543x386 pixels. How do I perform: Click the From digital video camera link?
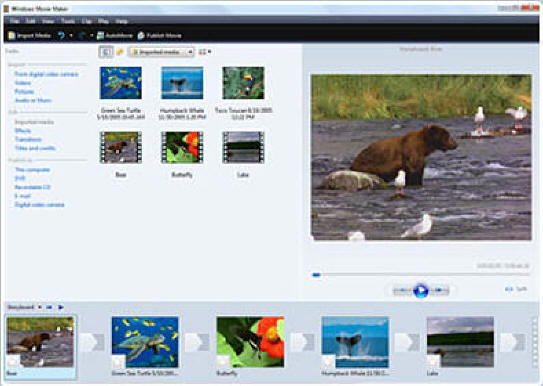click(46, 74)
